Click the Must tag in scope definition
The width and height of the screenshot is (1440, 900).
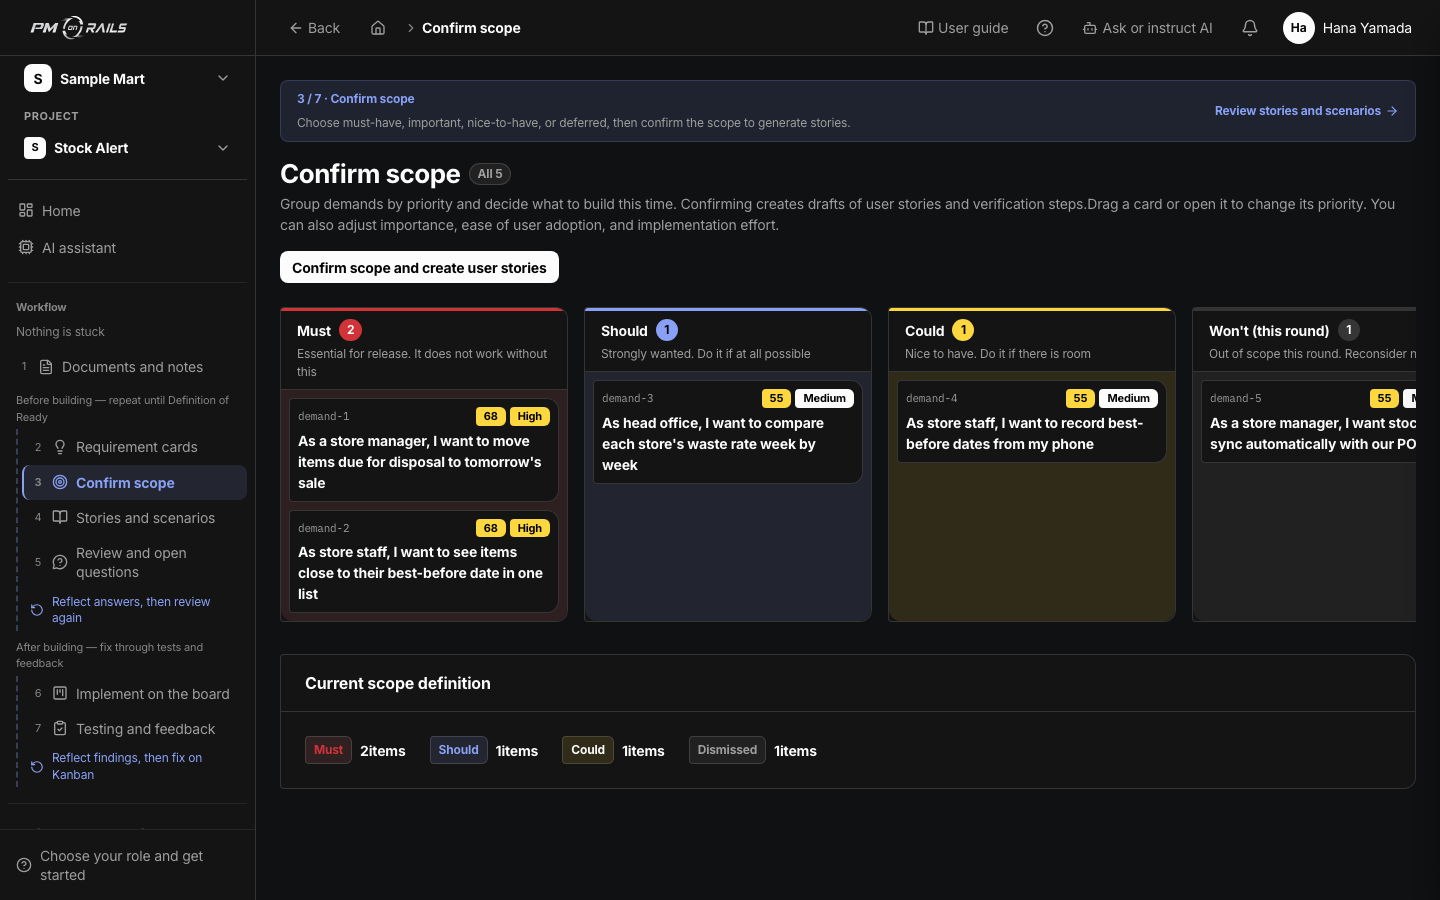(x=328, y=750)
